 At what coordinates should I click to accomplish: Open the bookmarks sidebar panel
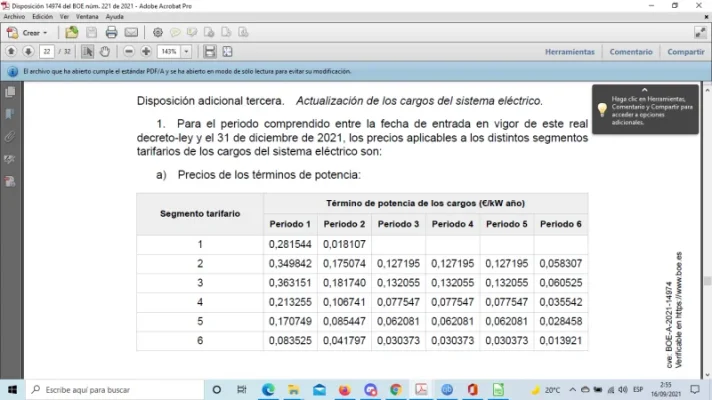click(x=10, y=114)
